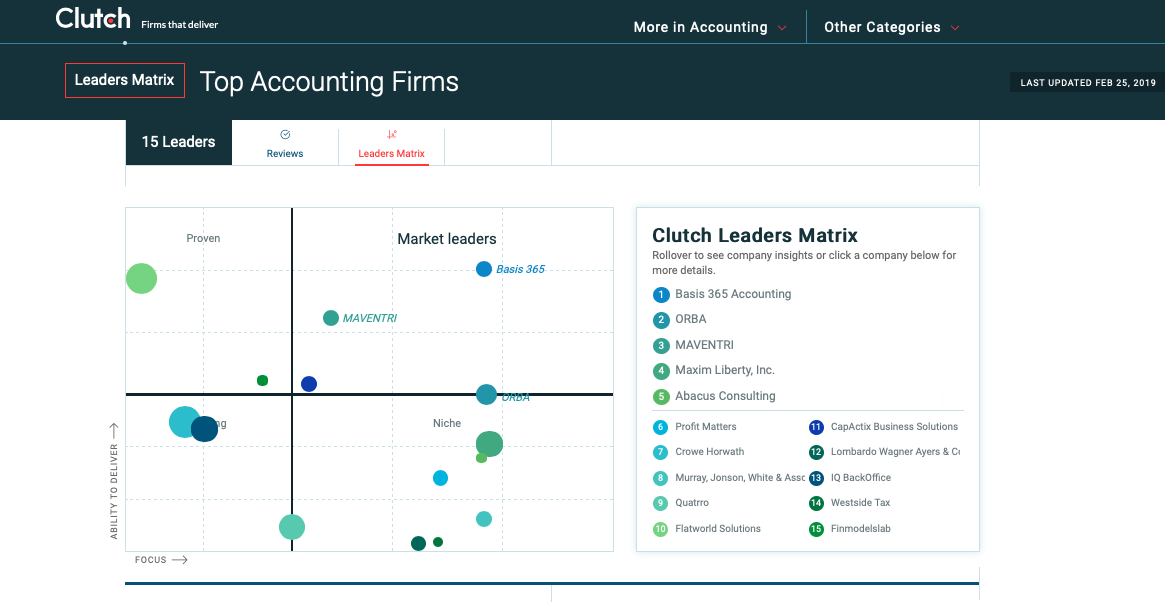Click the number 13 badge for IQ BackOffice
Viewport: 1165px width, 602px height.
tap(816, 479)
